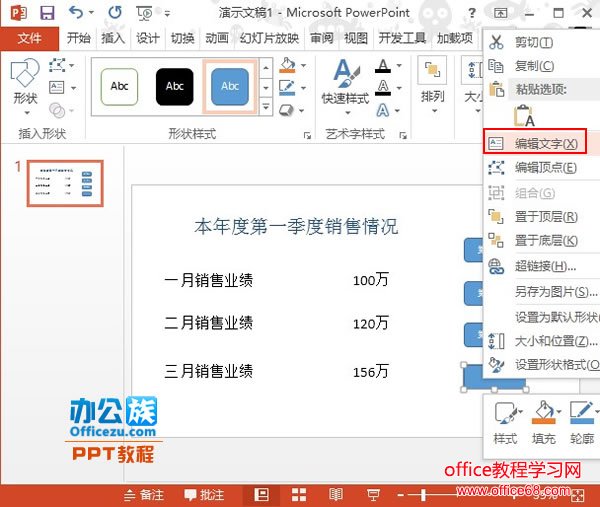
Task: Select slide 1 thumbnail
Action: (x=65, y=183)
